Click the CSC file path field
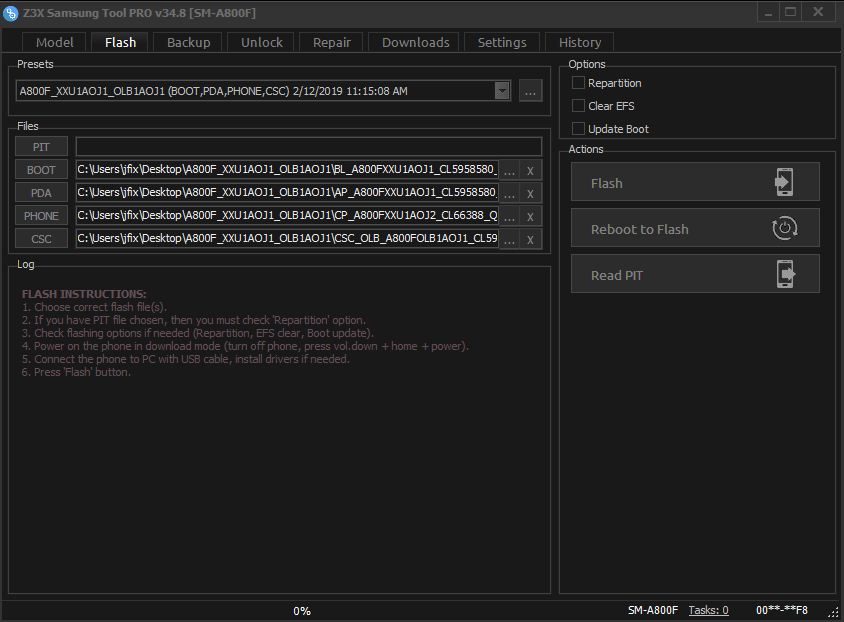The width and height of the screenshot is (844, 622). click(x=287, y=238)
